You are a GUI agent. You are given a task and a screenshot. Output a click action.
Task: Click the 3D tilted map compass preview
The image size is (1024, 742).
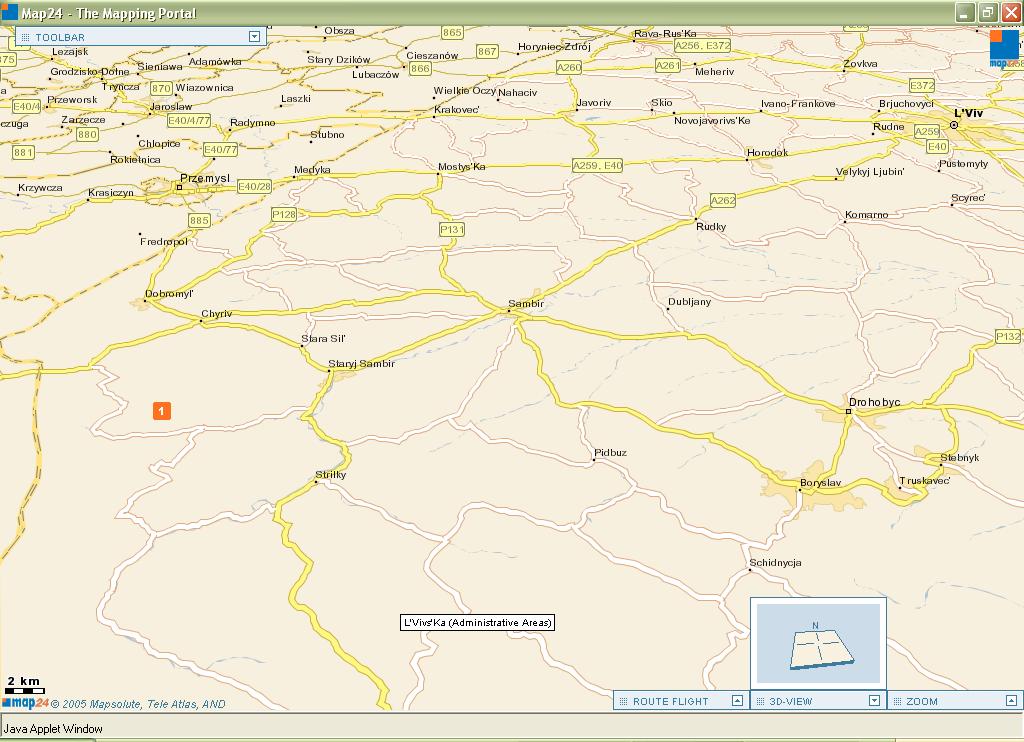(x=818, y=645)
